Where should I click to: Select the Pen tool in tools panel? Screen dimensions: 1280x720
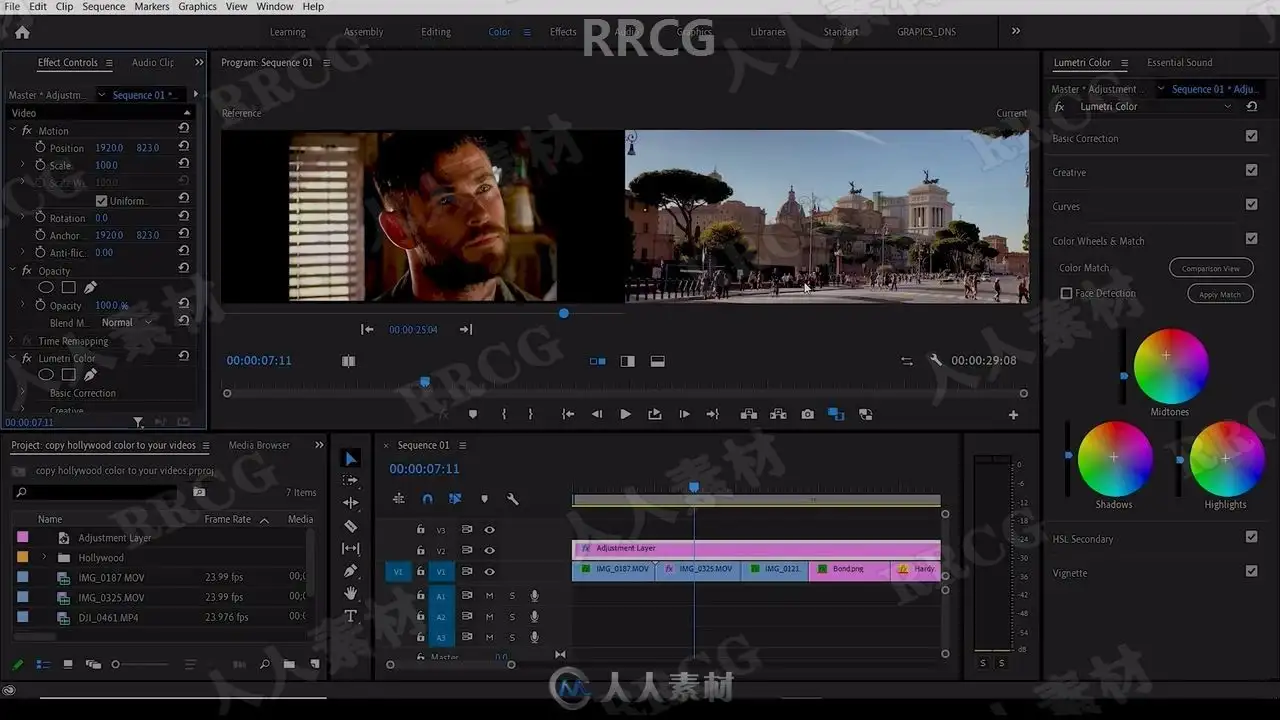tap(350, 571)
